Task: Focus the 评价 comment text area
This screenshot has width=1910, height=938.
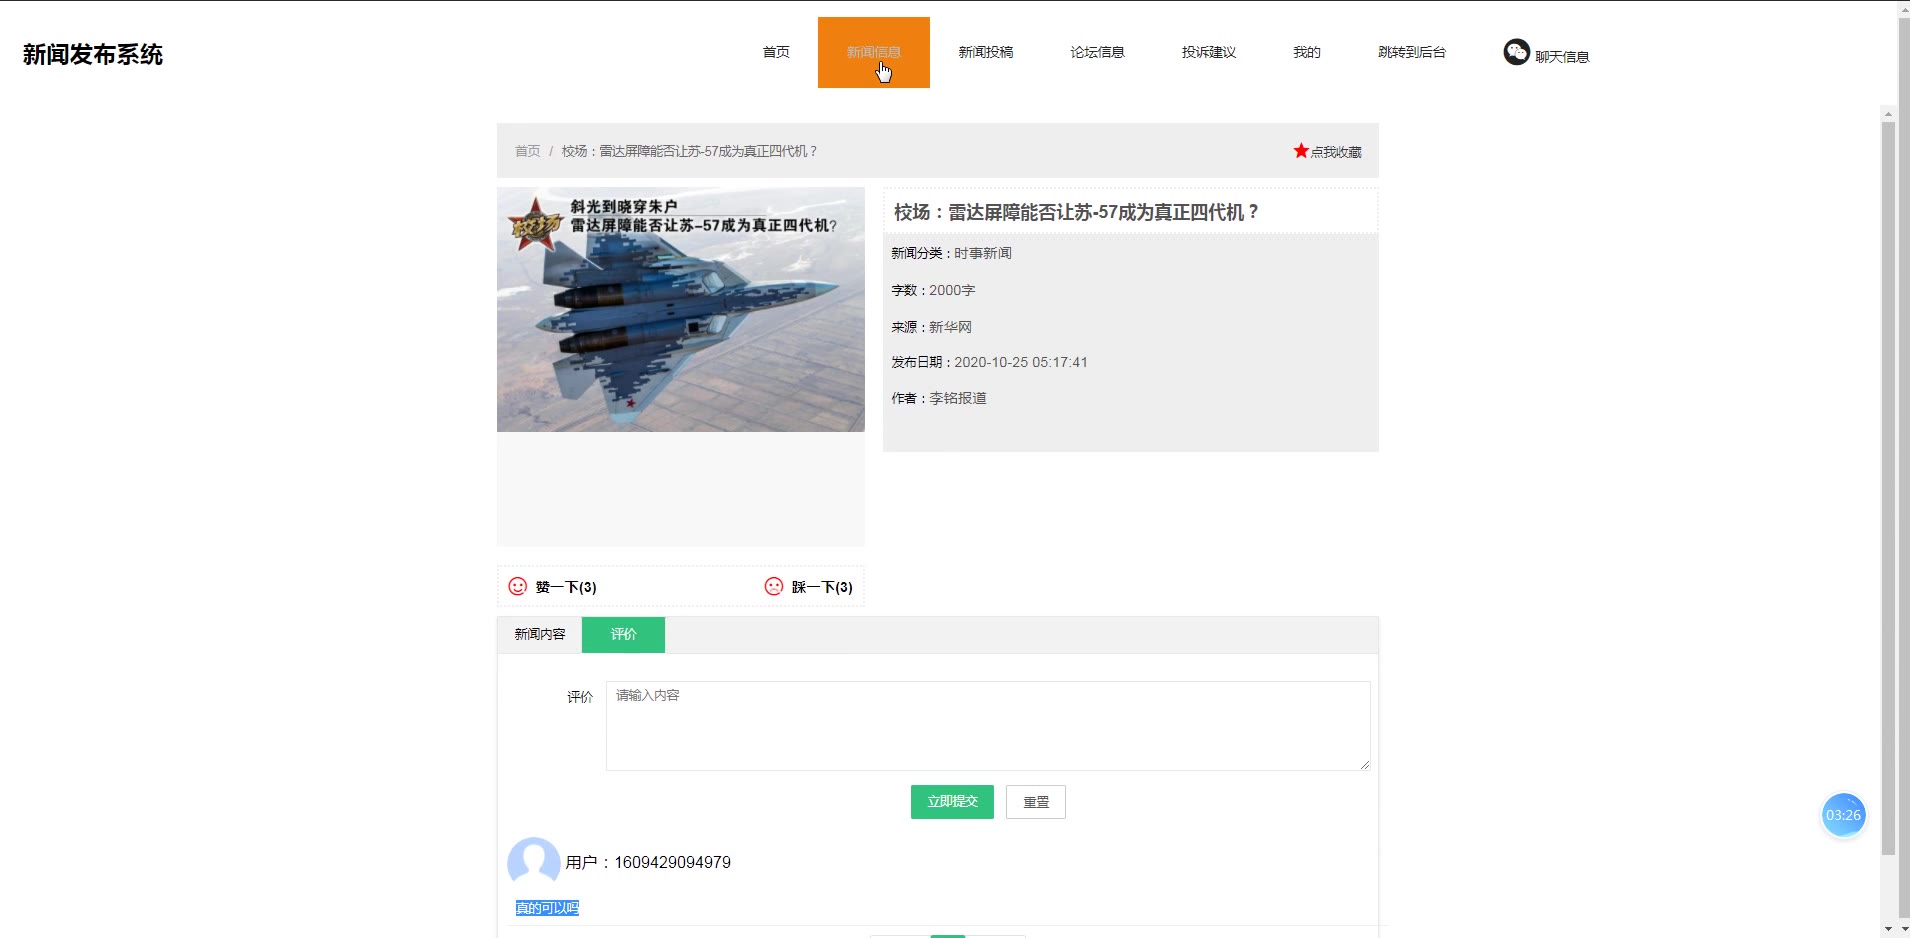Action: pyautogui.click(x=988, y=726)
